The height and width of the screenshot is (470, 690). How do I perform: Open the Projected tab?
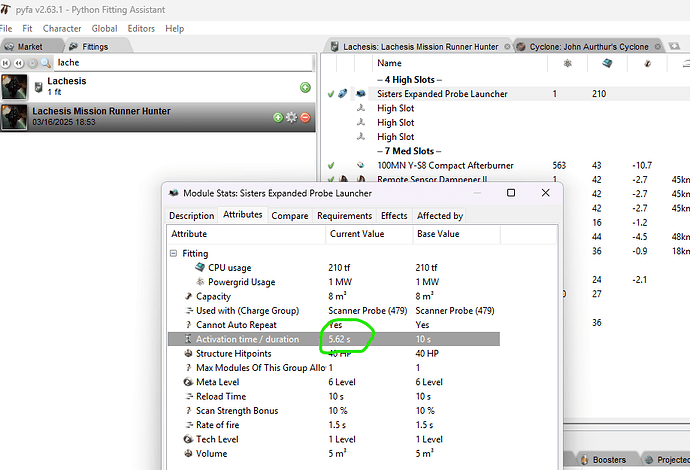pyautogui.click(x=667, y=459)
